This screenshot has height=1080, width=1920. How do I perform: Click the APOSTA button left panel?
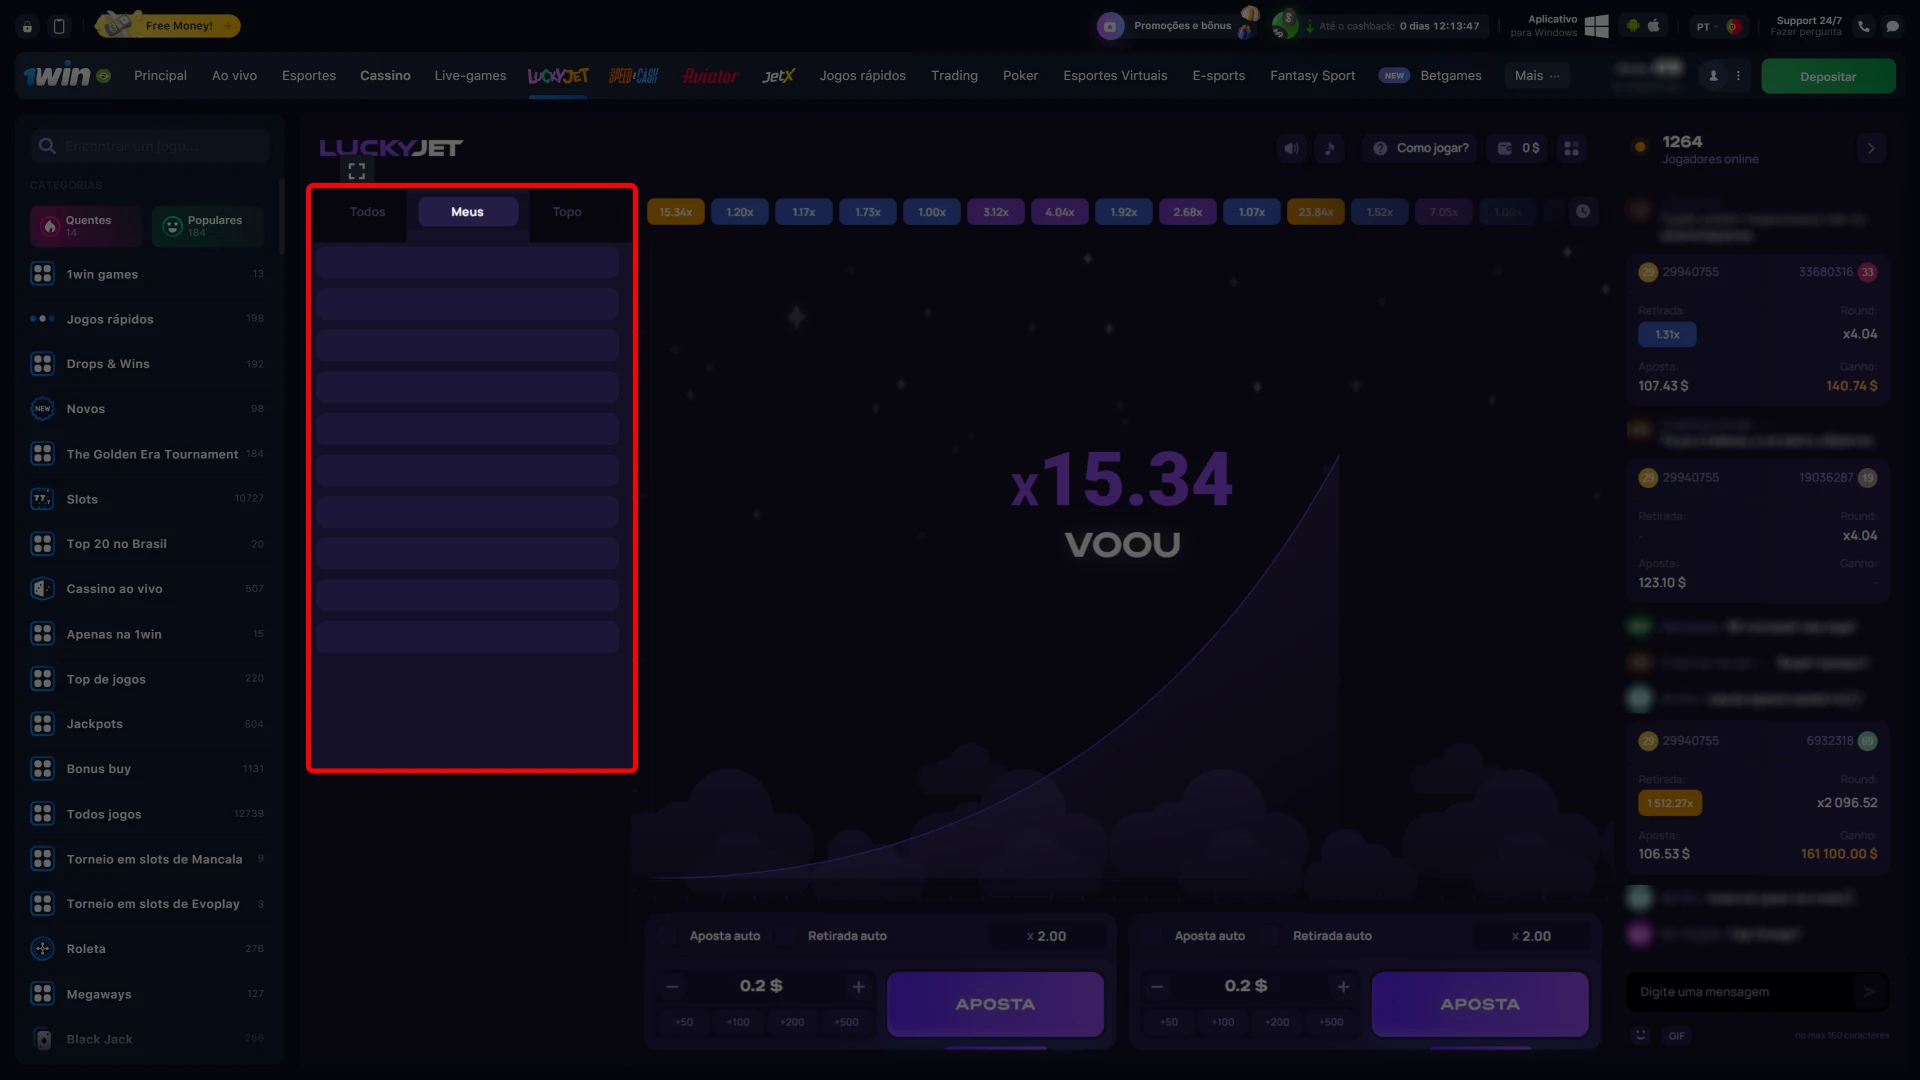coord(997,1005)
